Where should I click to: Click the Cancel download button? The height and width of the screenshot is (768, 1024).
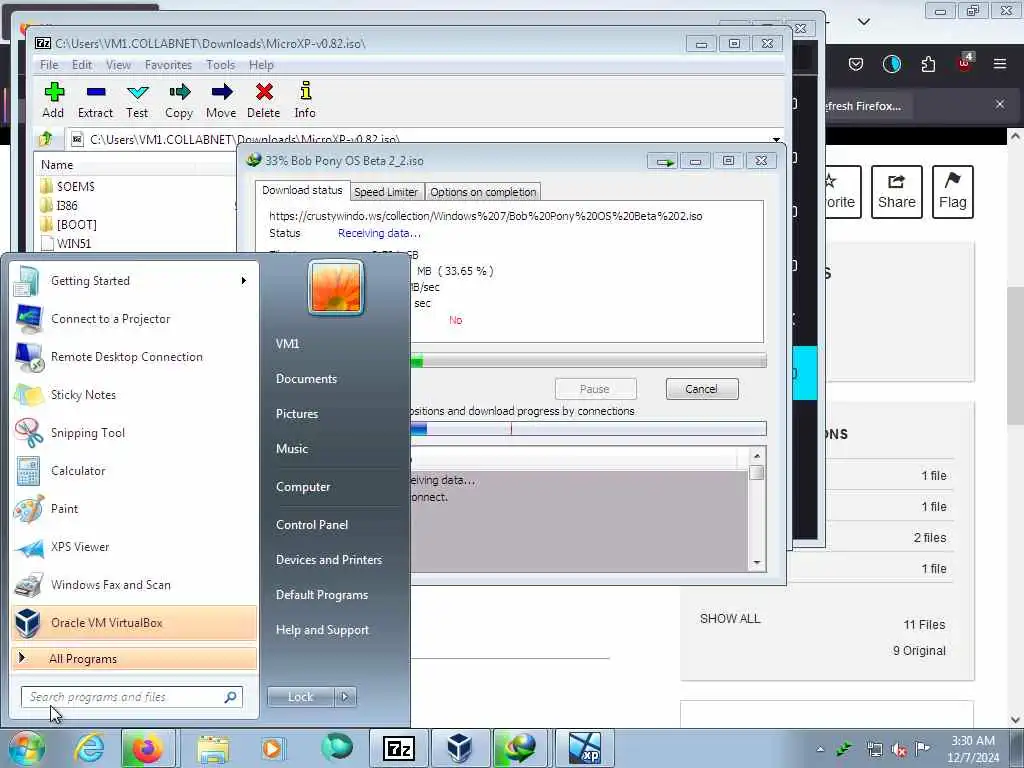click(x=702, y=389)
